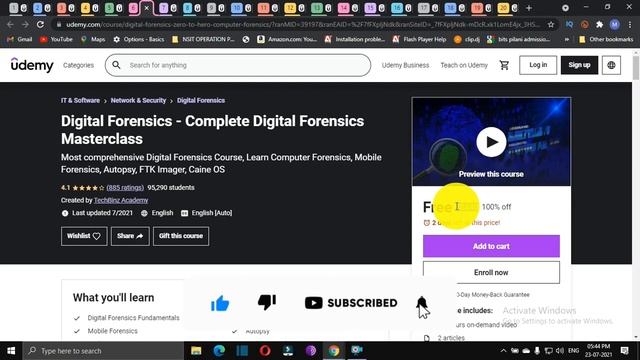Click ENG language indicator in taskbar

pos(573,351)
